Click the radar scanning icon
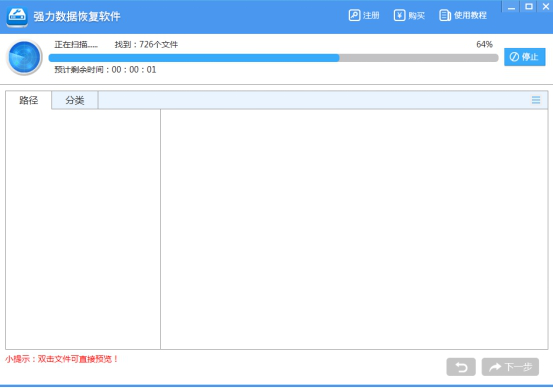The image size is (553, 389). pyautogui.click(x=24, y=57)
